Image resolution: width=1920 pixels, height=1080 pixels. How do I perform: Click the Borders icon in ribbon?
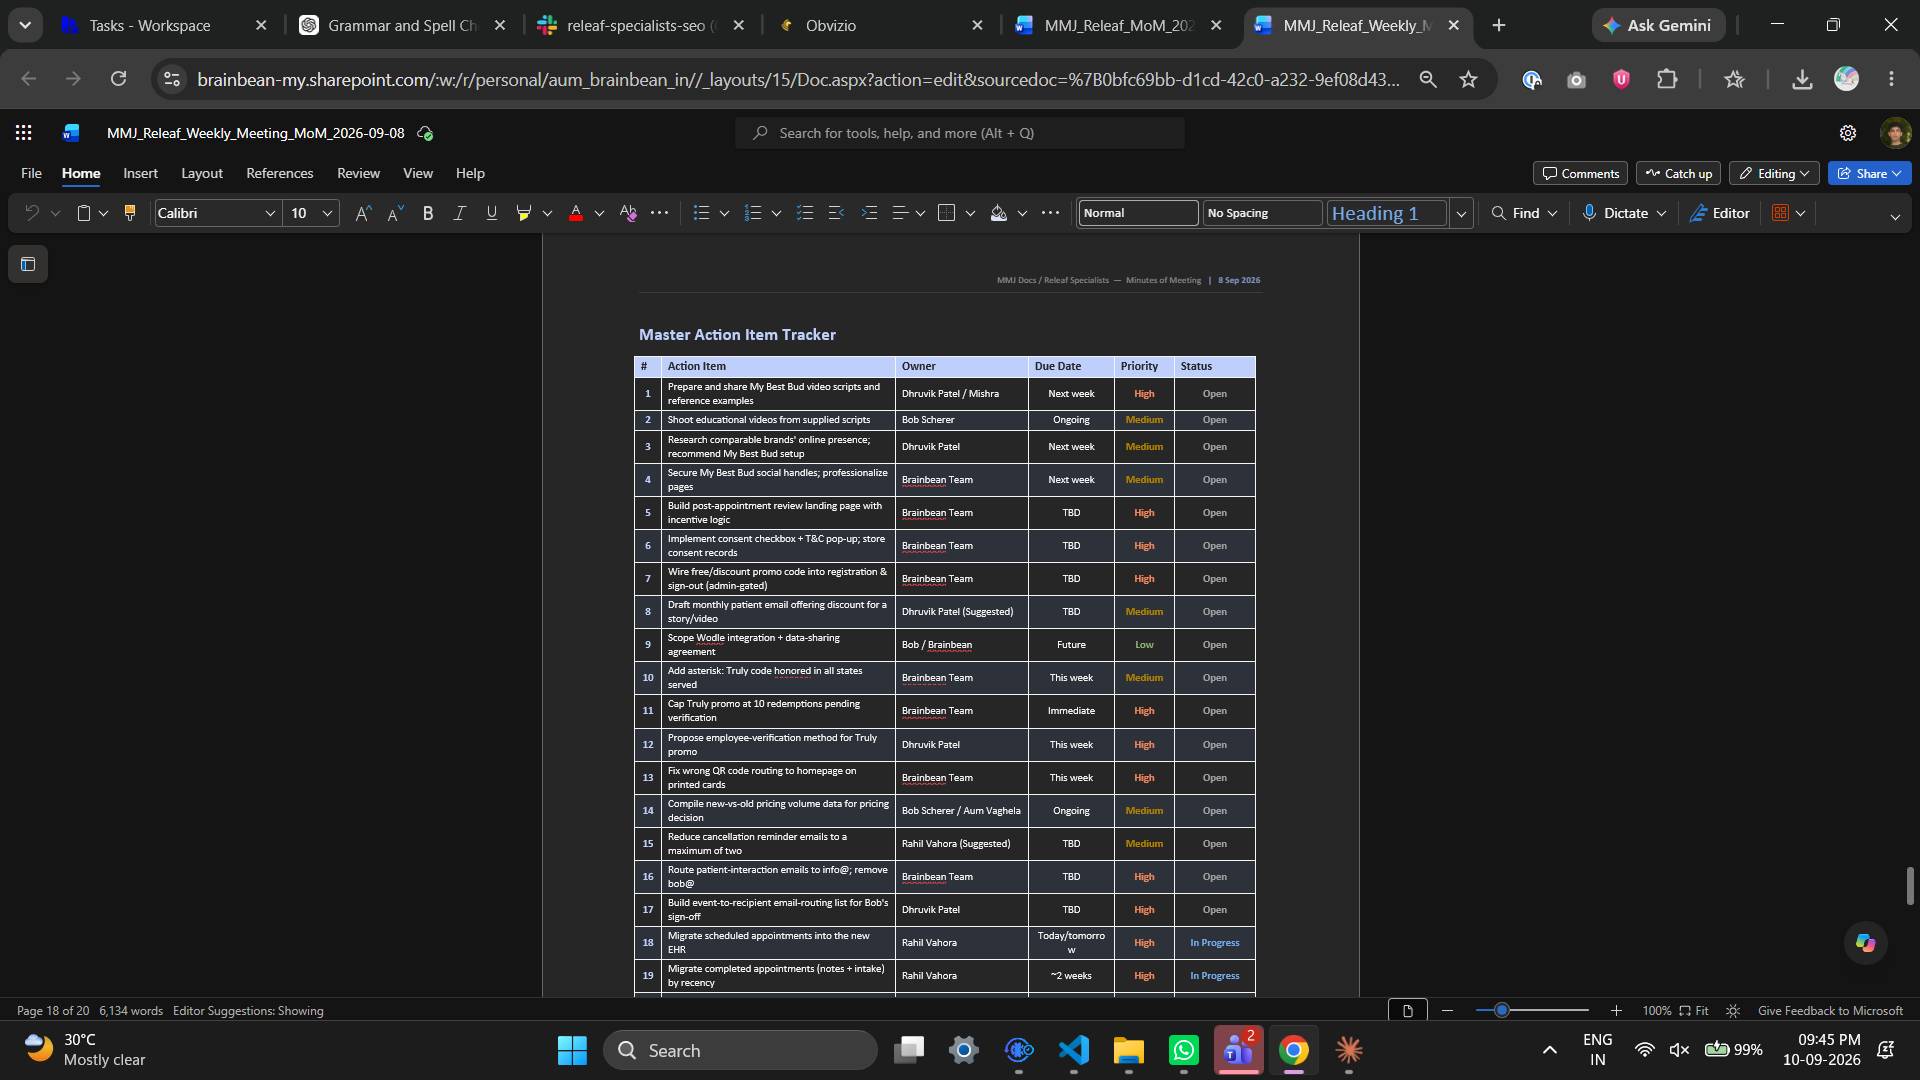pos(946,213)
